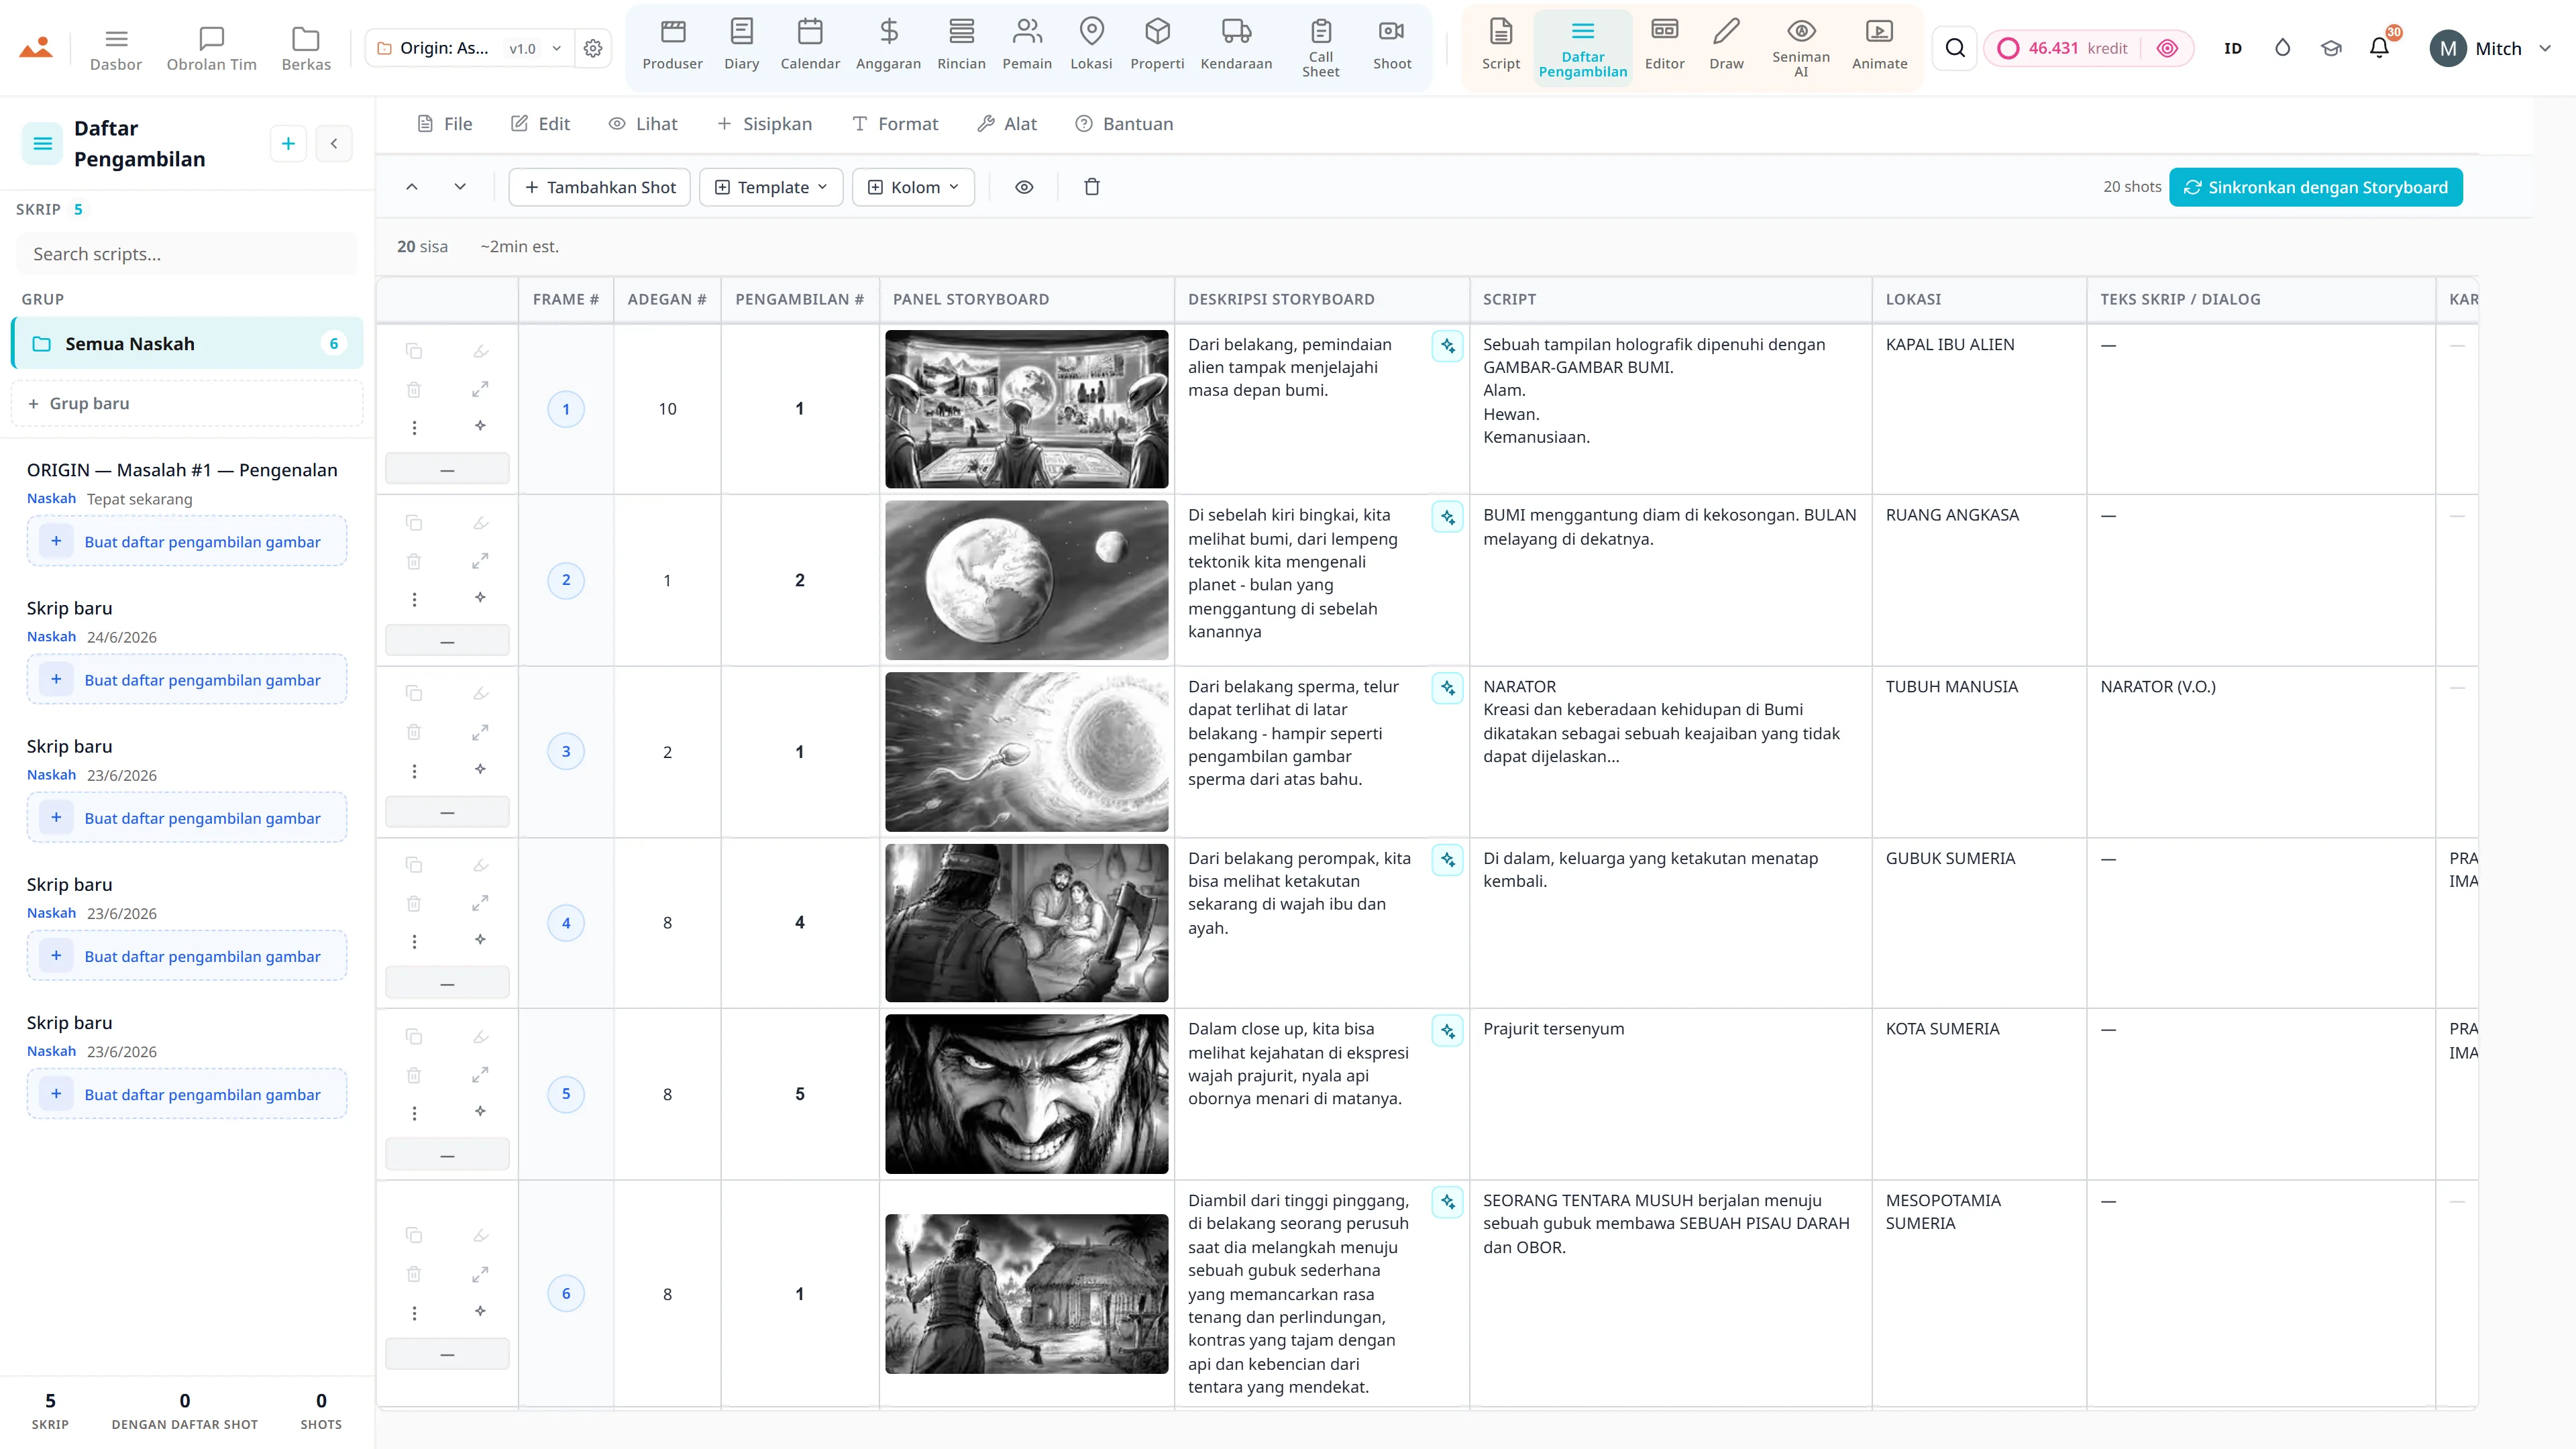
Task: Click AI sparkle icon in frame 3 description
Action: [x=1447, y=688]
